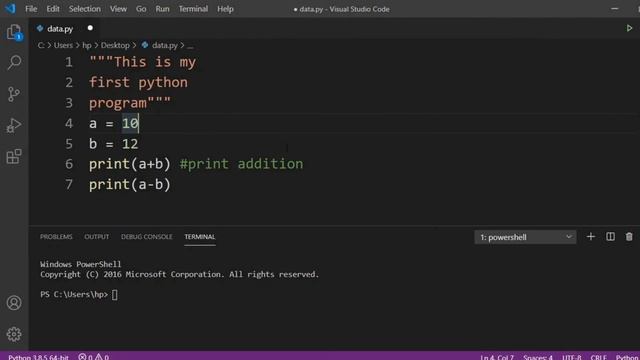Click 'C:' in the breadcrumb path
This screenshot has width=640, height=360.
point(41,45)
